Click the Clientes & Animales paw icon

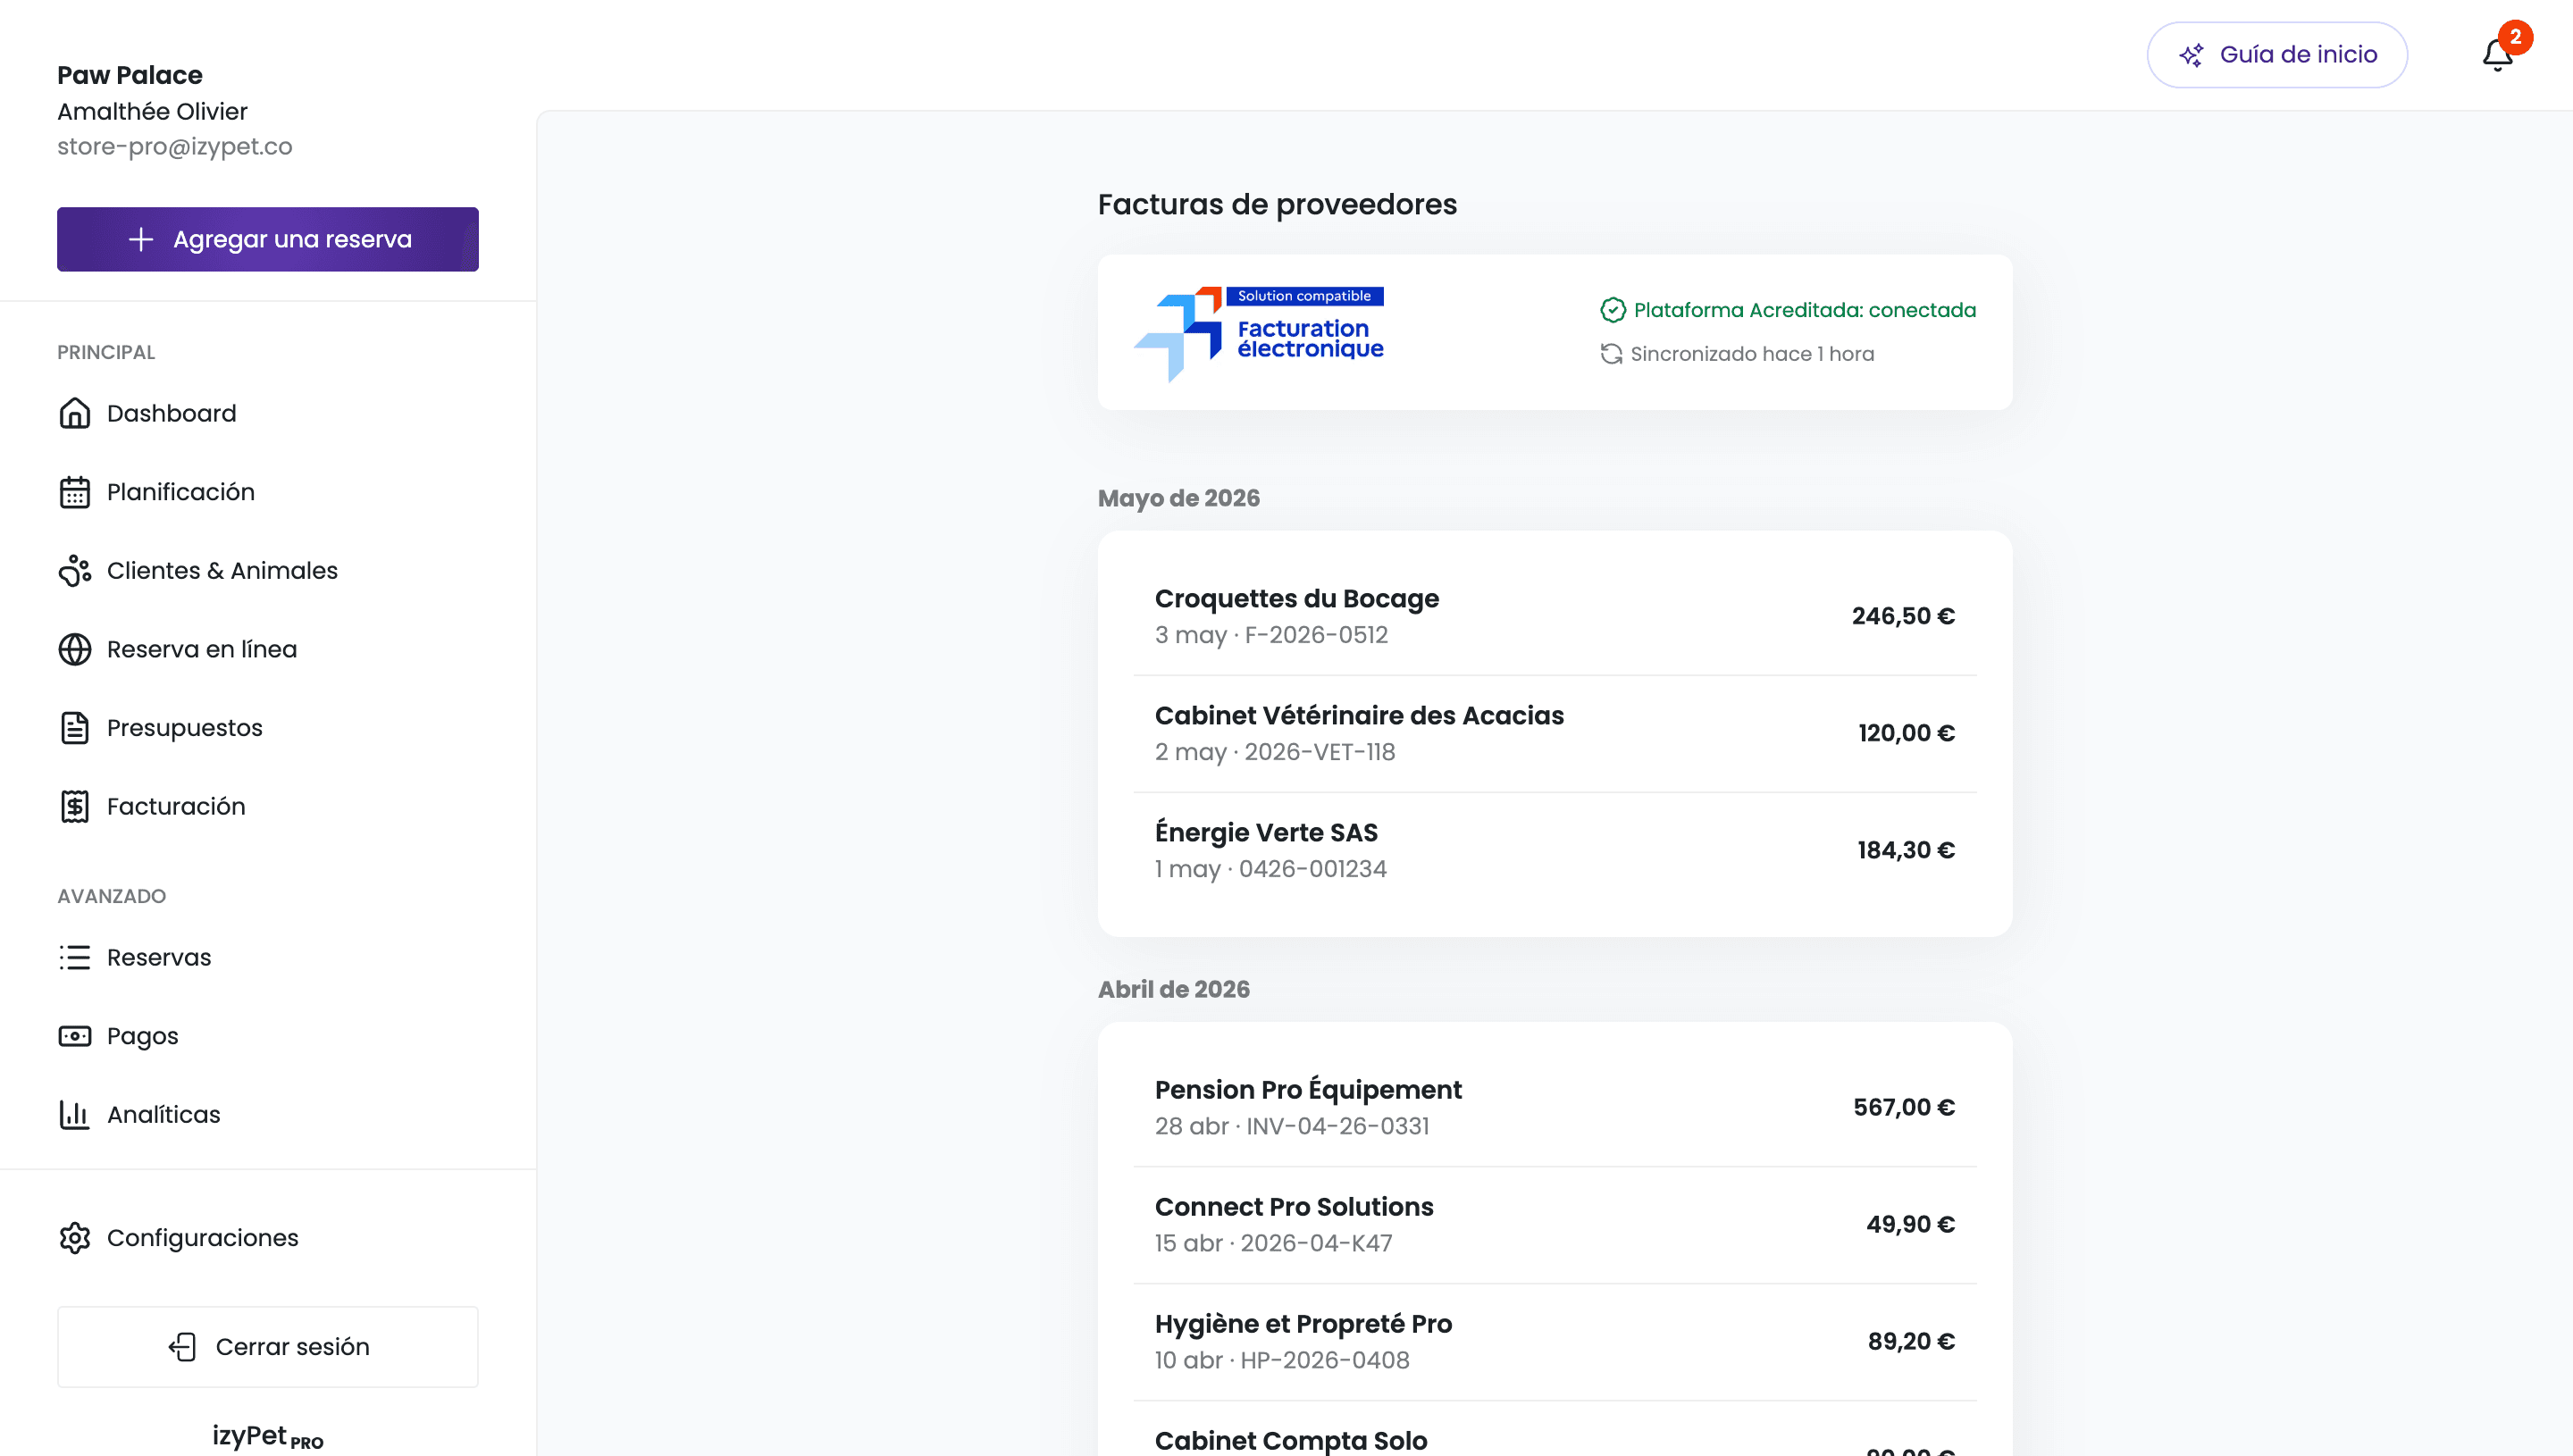point(75,570)
